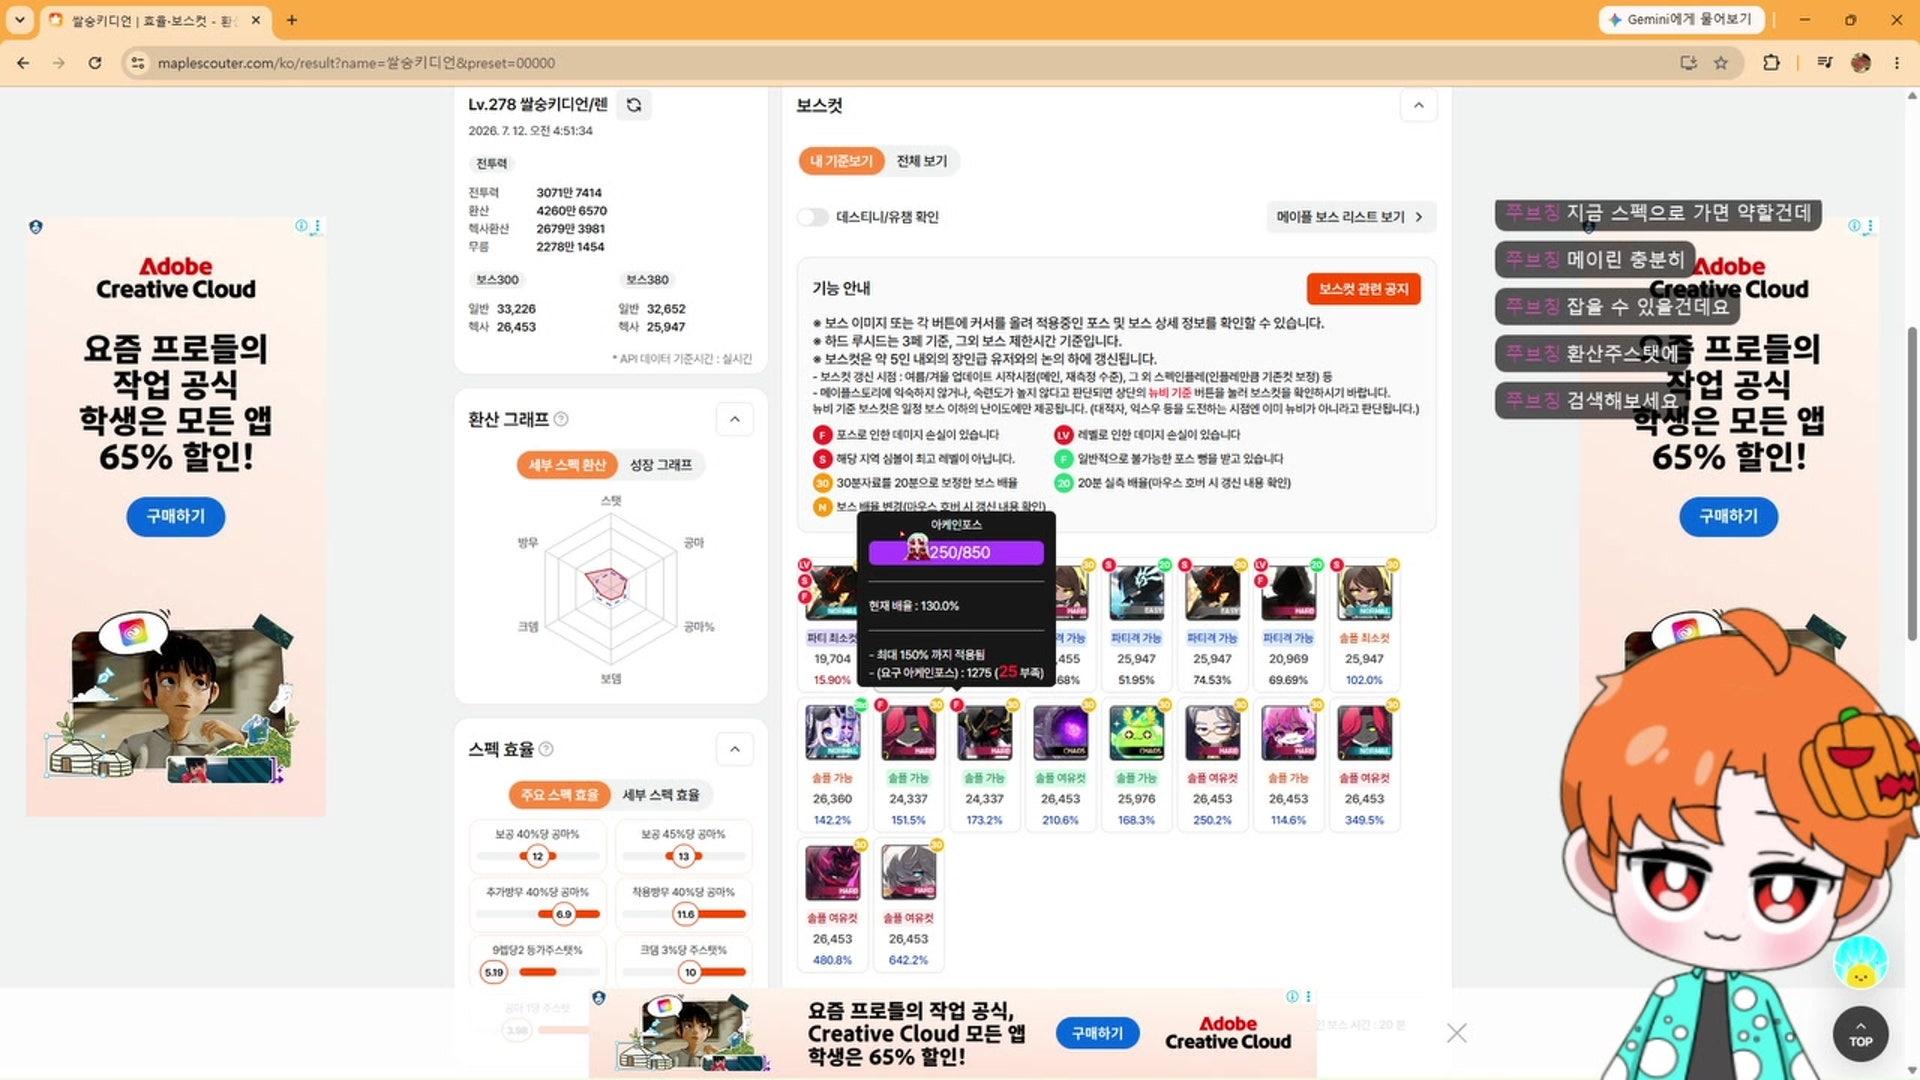1920x1080 pixels.
Task: Collapse the 보스컷 panel
Action: (x=1418, y=105)
